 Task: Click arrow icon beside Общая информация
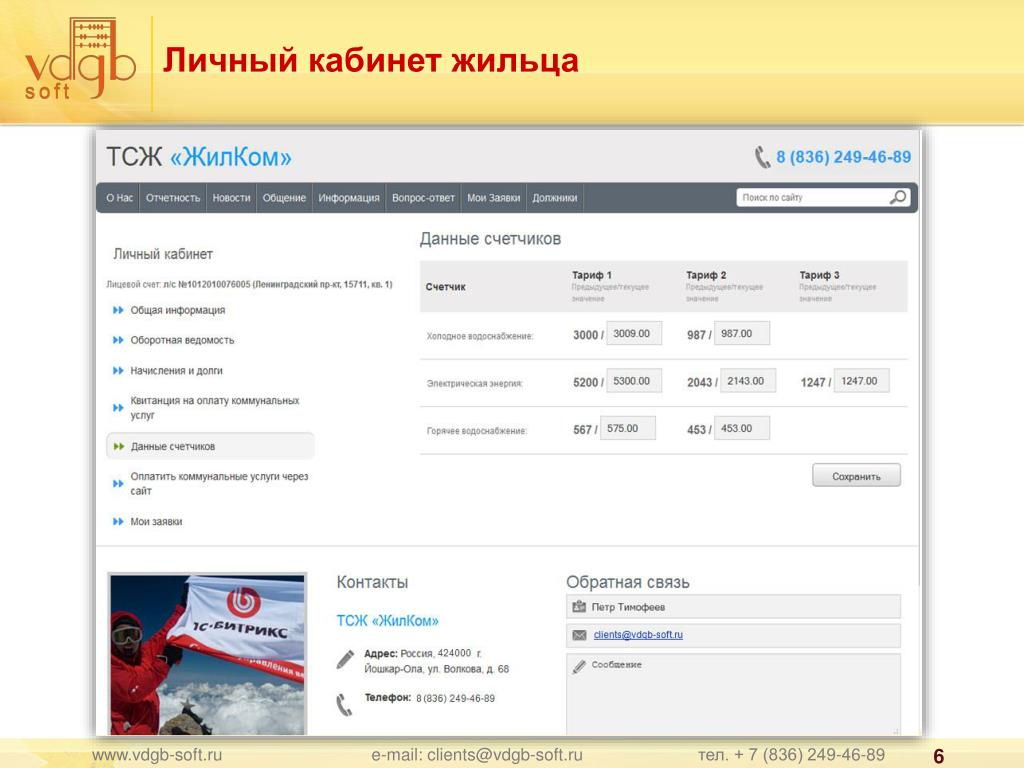118,310
